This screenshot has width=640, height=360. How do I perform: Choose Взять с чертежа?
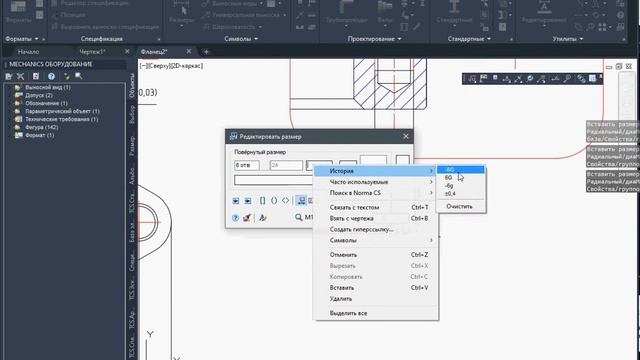pos(376,218)
